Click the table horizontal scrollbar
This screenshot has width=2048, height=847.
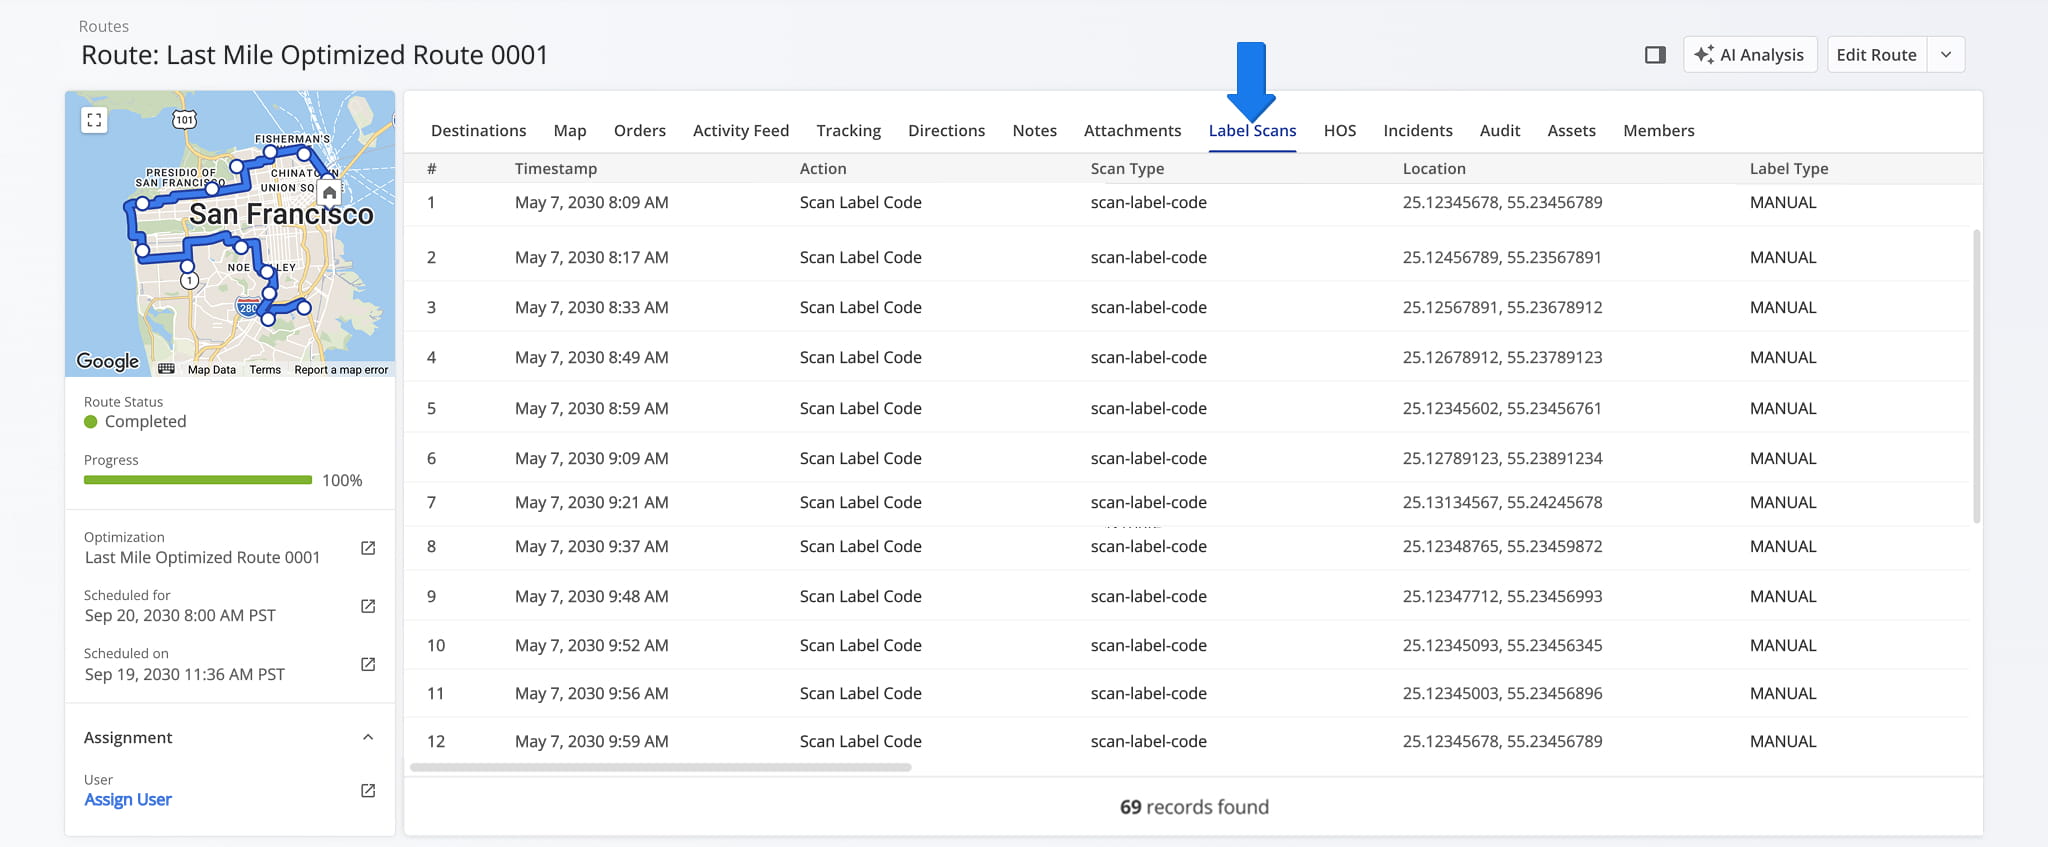(661, 768)
